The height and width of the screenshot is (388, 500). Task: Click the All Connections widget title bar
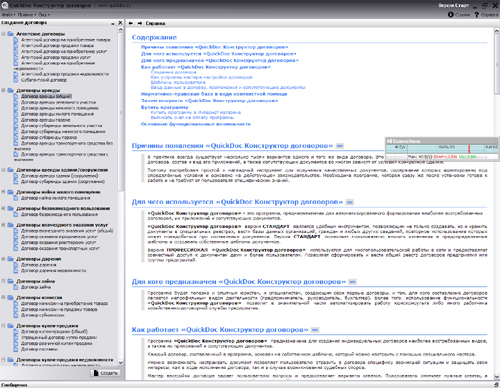point(442,141)
